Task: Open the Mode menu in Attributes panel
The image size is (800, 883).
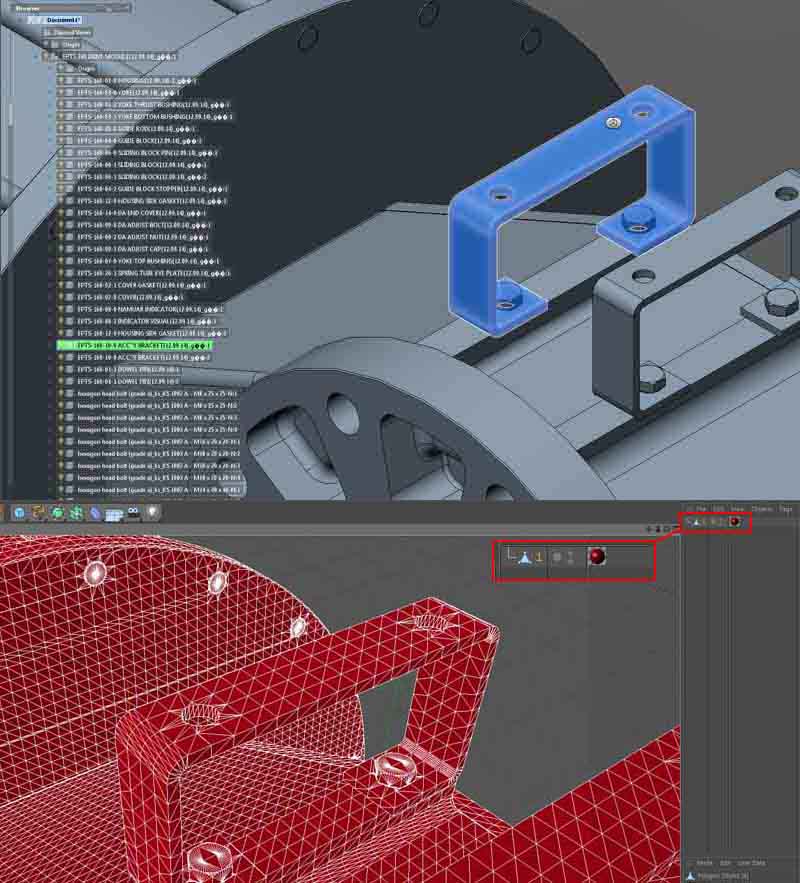Action: pos(704,863)
